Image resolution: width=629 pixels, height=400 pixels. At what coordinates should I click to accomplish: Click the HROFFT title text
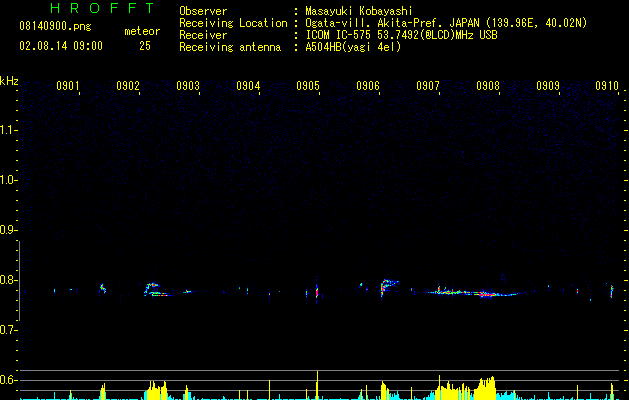[x=103, y=8]
